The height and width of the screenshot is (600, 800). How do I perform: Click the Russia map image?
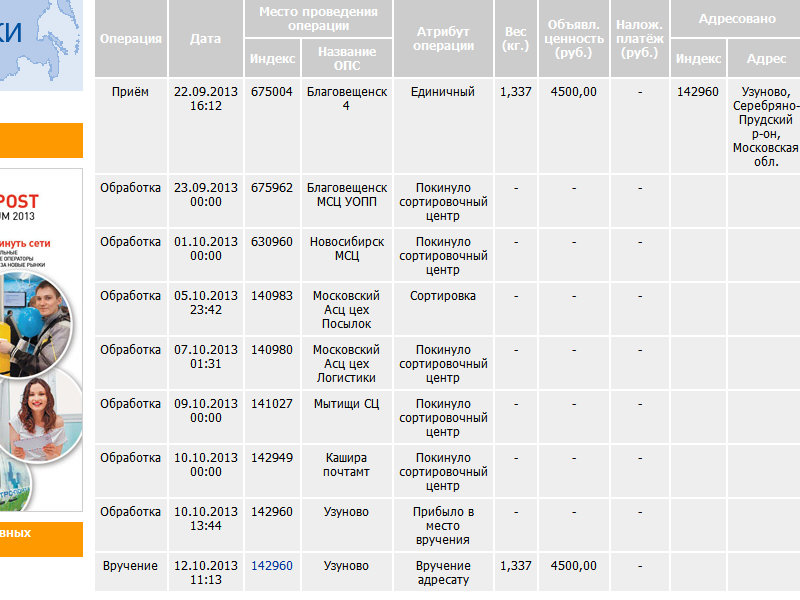coord(41,45)
